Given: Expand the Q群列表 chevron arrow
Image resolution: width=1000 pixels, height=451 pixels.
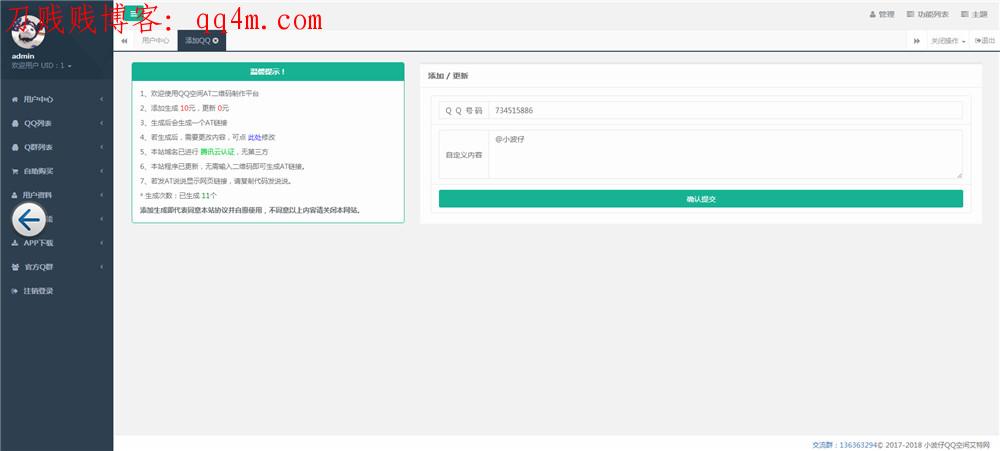Looking at the screenshot, I should pyautogui.click(x=101, y=147).
